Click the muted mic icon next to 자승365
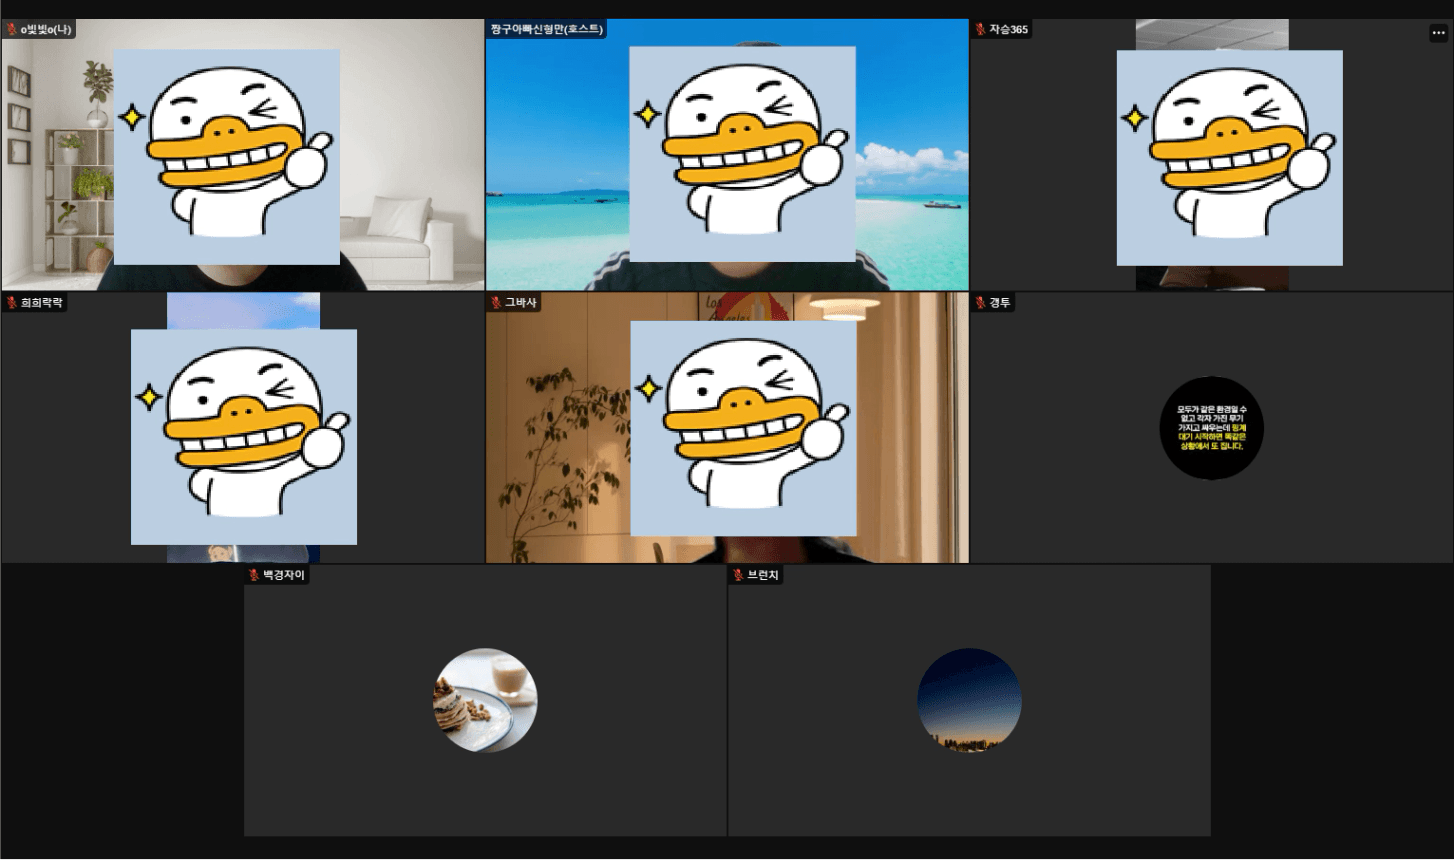The image size is (1454, 861). click(981, 30)
